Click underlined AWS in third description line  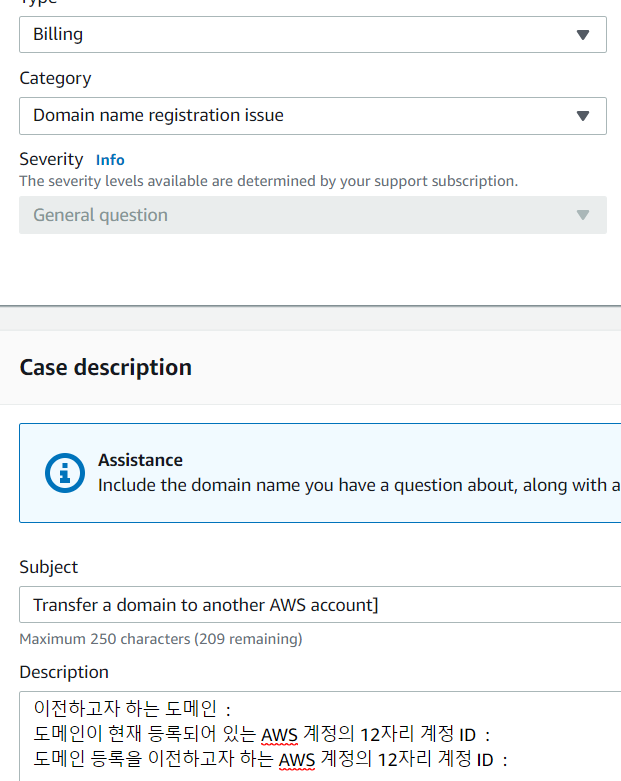[x=296, y=760]
